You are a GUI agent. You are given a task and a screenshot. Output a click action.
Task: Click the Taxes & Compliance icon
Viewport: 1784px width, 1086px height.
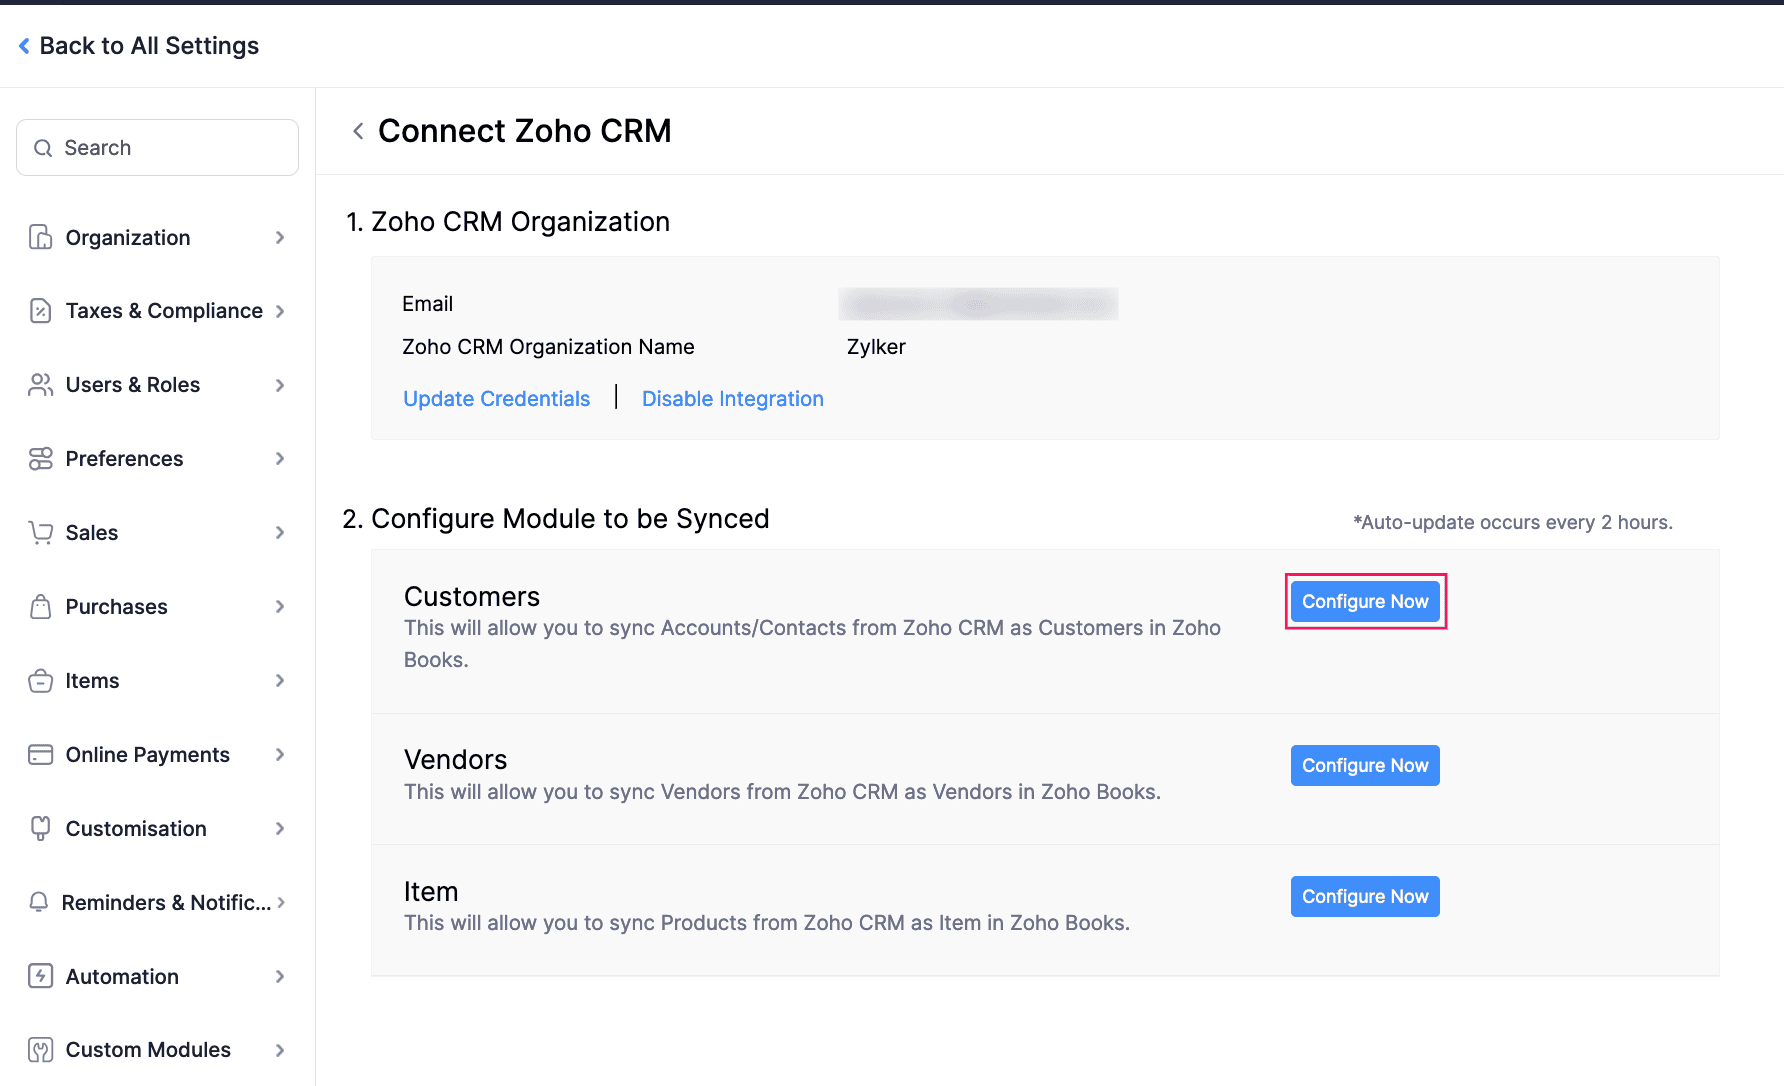click(x=40, y=310)
